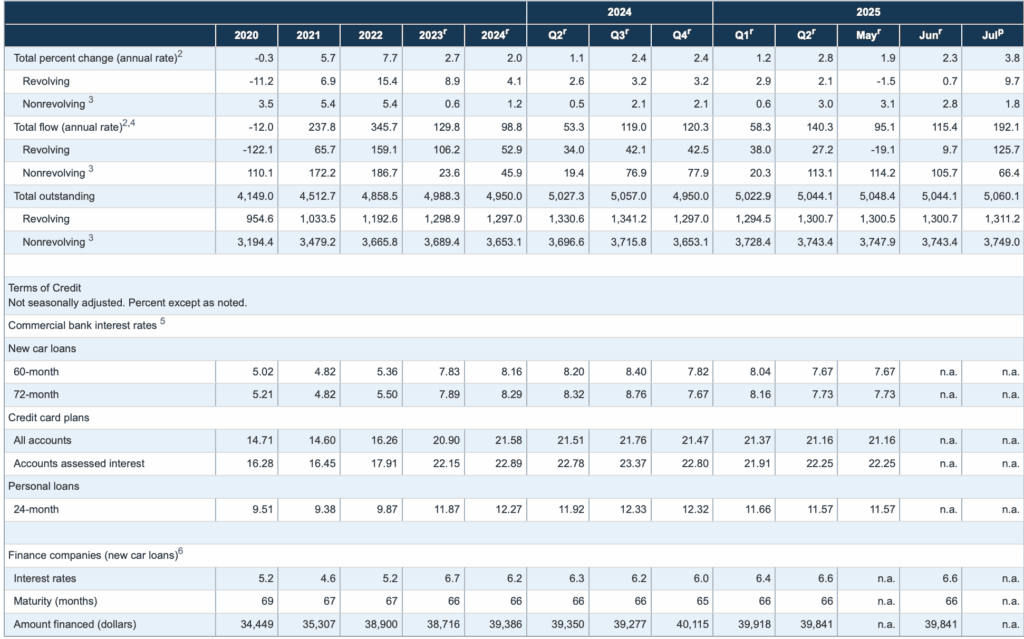
Task: Select the Total outstanding row label
Action: point(57,197)
